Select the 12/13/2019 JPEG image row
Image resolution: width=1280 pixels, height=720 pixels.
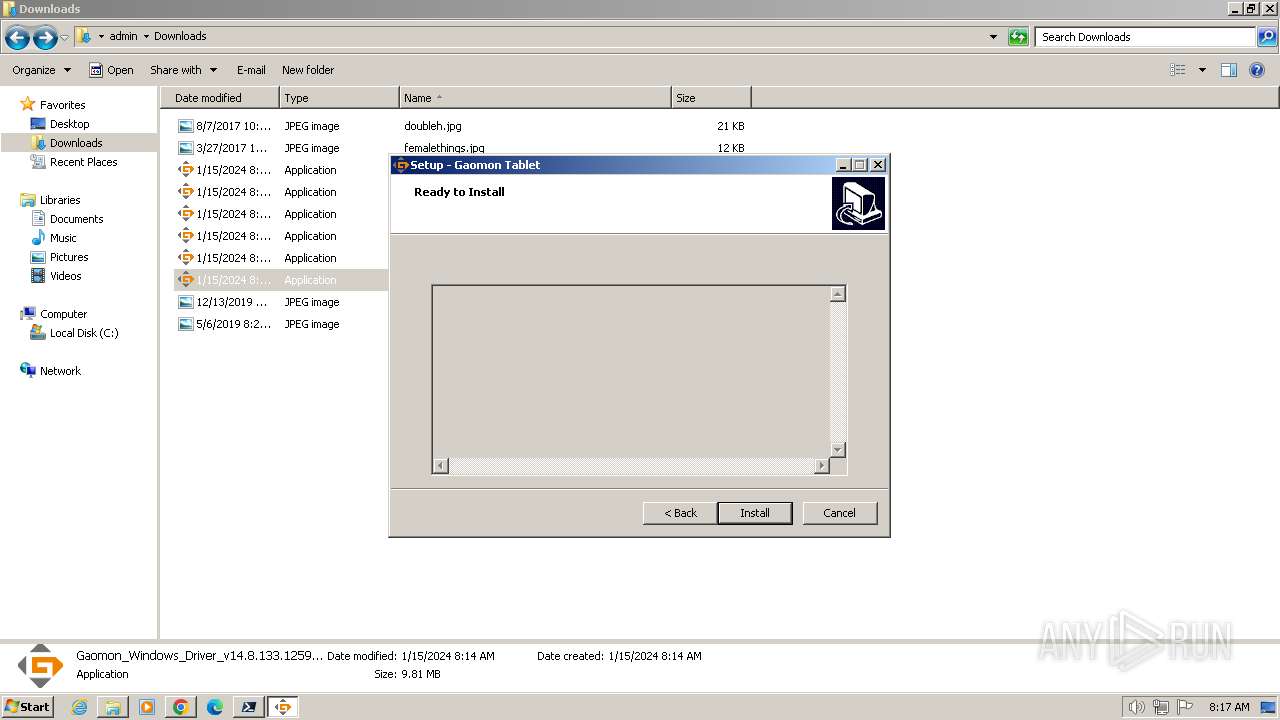280,302
